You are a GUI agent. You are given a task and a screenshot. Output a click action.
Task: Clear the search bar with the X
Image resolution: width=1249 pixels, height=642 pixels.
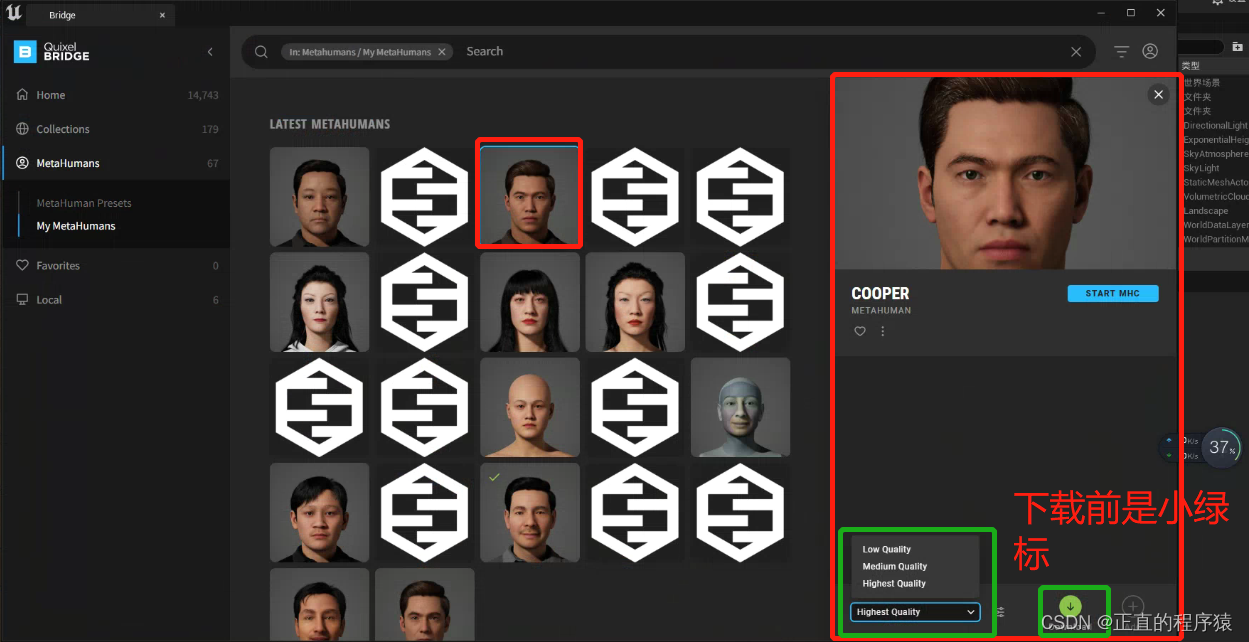click(x=1076, y=52)
